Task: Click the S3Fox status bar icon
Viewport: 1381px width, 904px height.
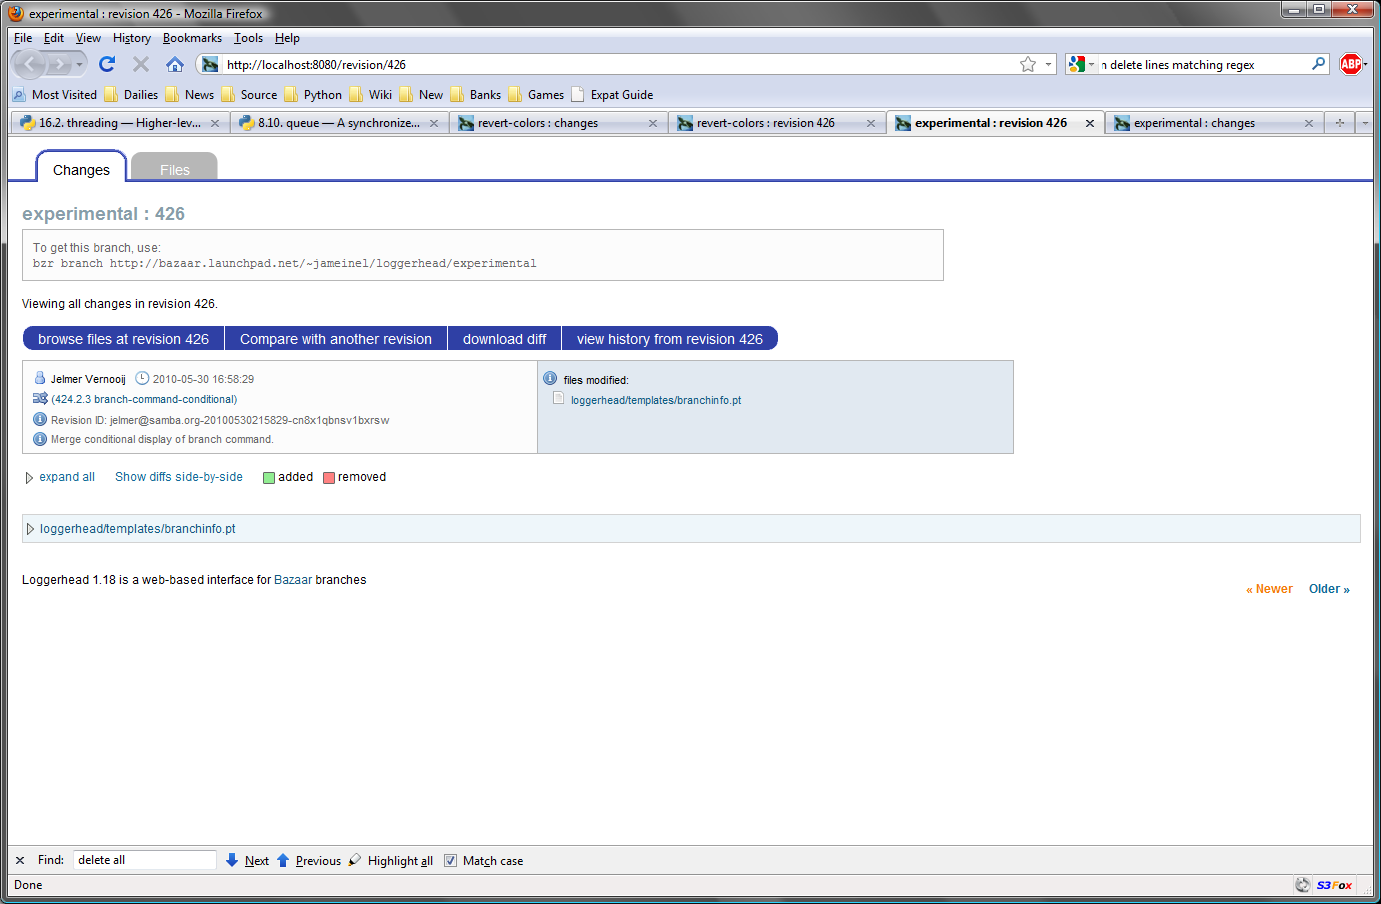Action: pos(1334,885)
